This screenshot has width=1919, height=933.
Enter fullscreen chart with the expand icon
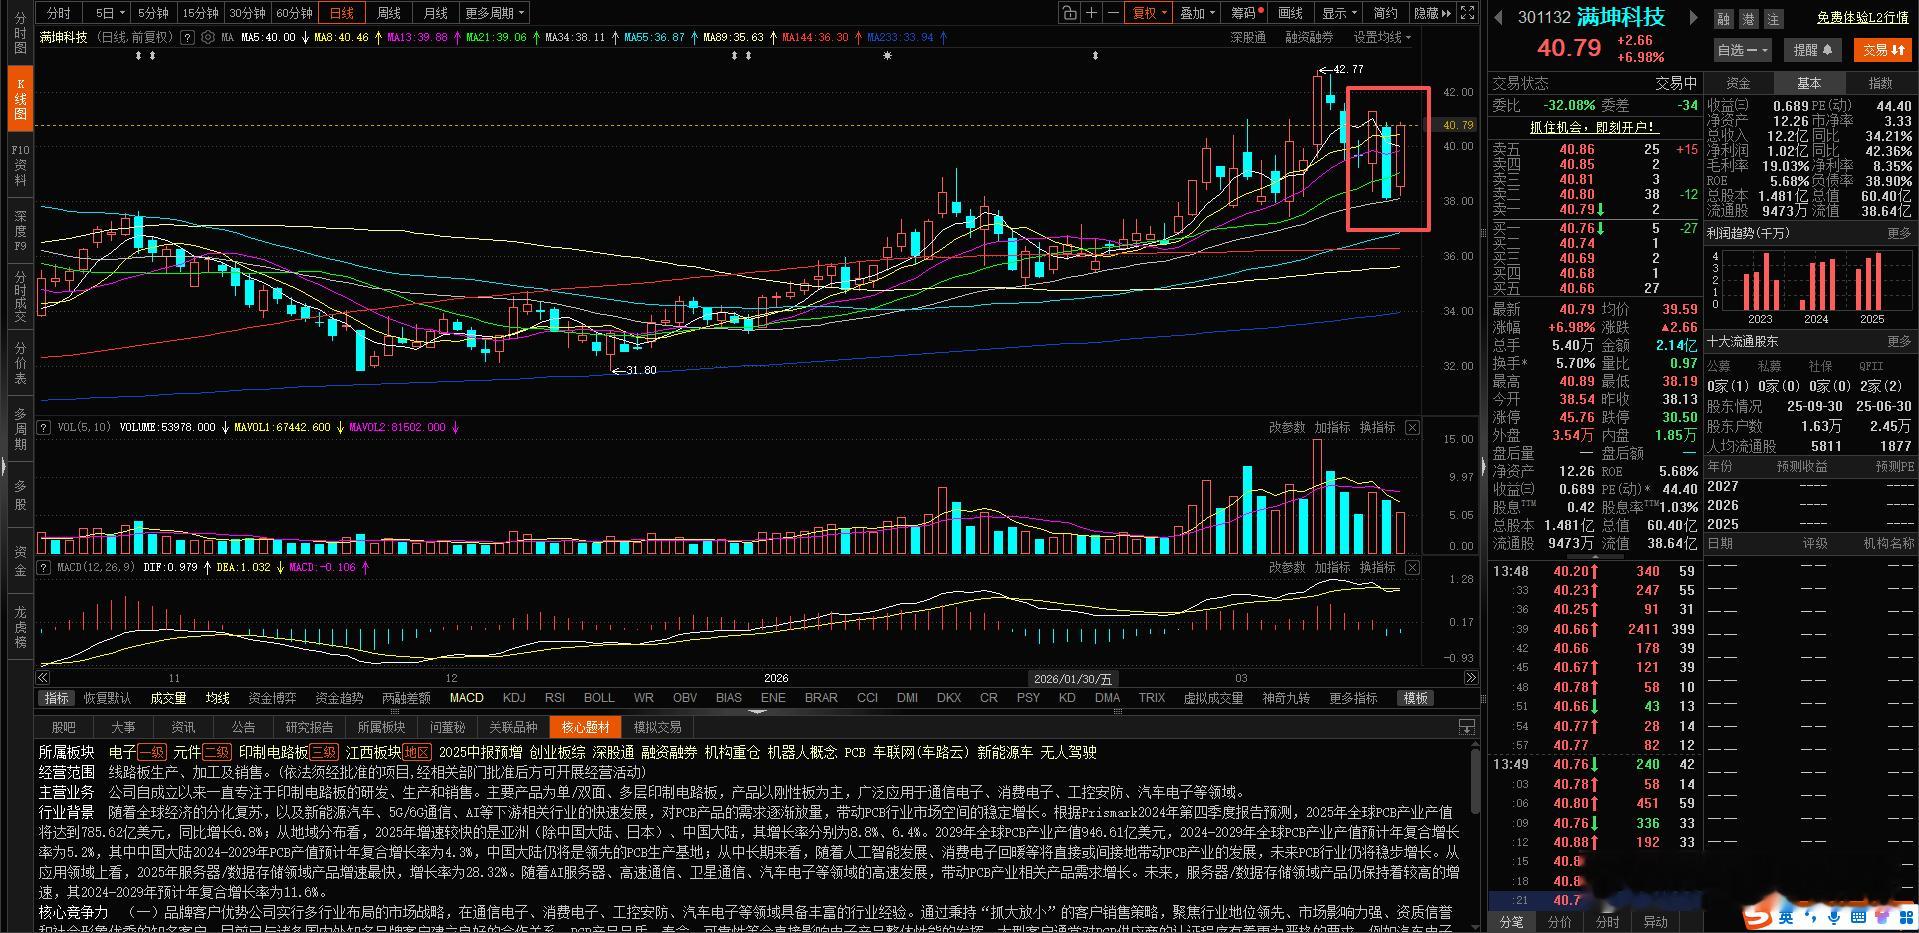[1467, 13]
